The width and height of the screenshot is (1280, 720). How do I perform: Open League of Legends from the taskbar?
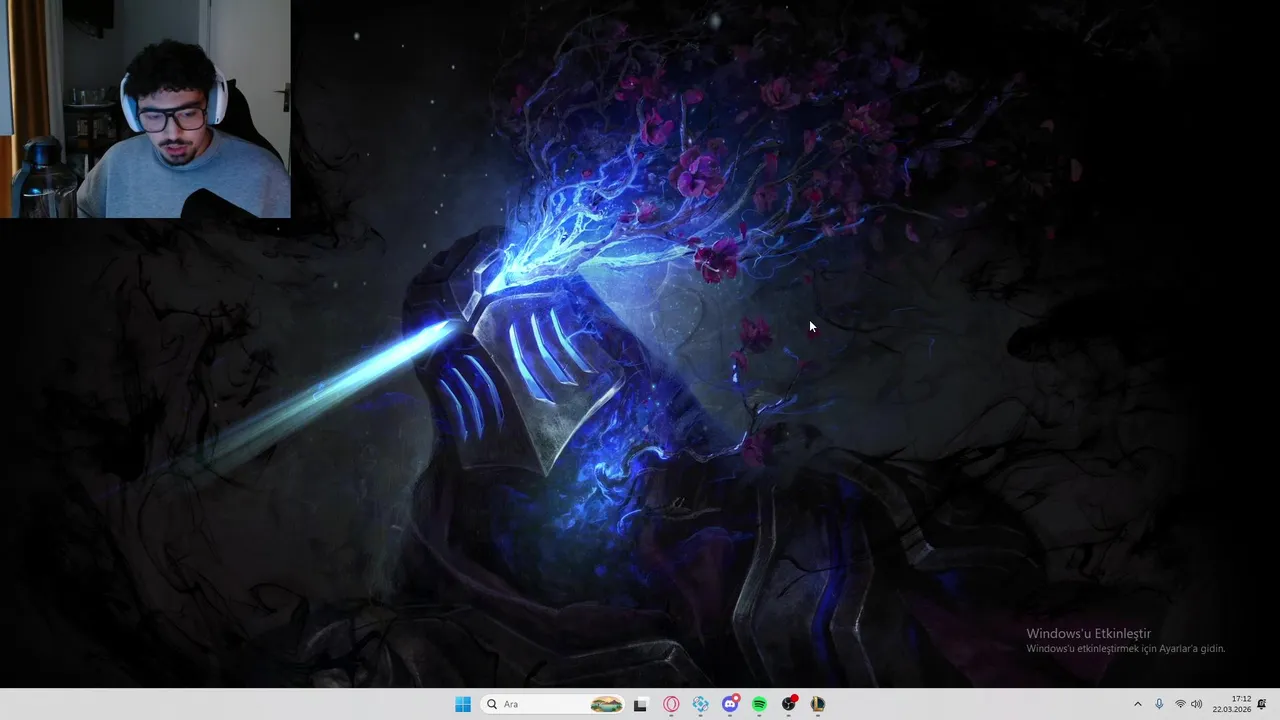coord(818,704)
